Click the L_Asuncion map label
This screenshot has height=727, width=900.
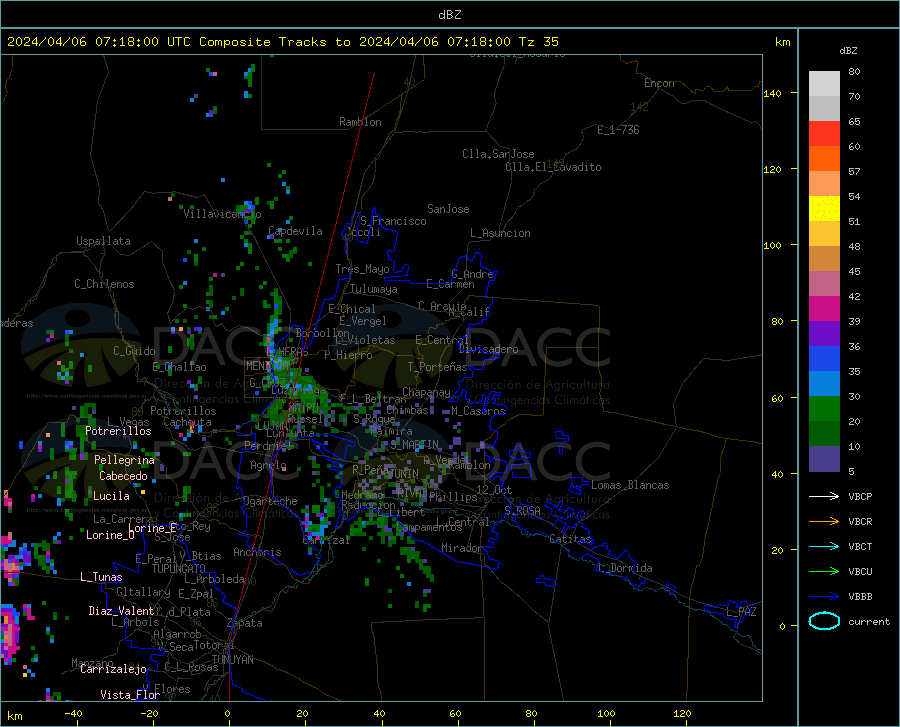click(500, 233)
